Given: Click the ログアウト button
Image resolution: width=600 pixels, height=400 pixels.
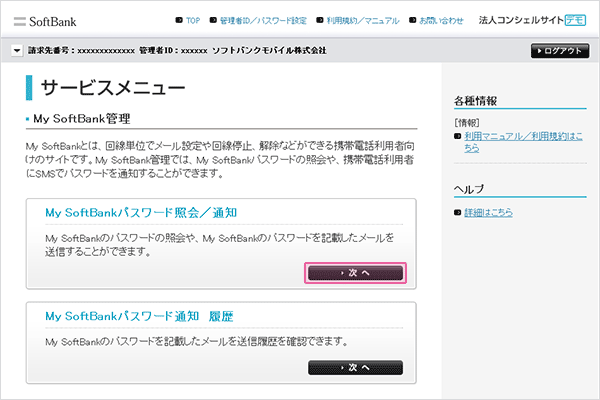Looking at the screenshot, I should 560,51.
